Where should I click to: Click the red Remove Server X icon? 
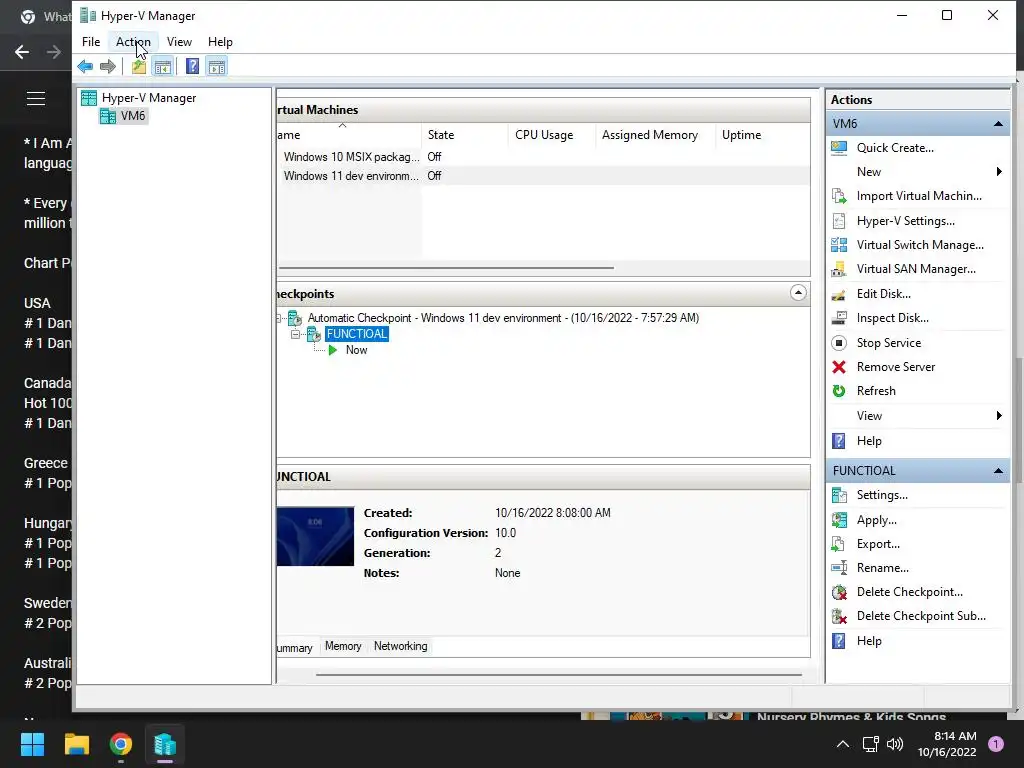pyautogui.click(x=839, y=367)
